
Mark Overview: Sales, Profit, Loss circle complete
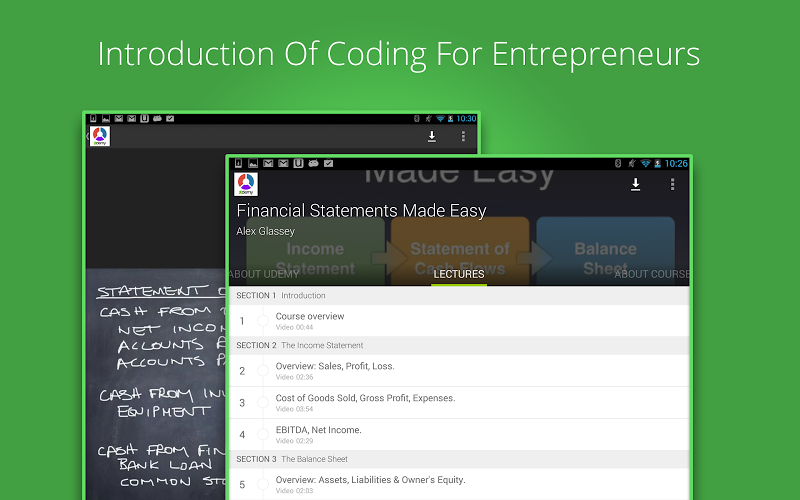pyautogui.click(x=263, y=371)
